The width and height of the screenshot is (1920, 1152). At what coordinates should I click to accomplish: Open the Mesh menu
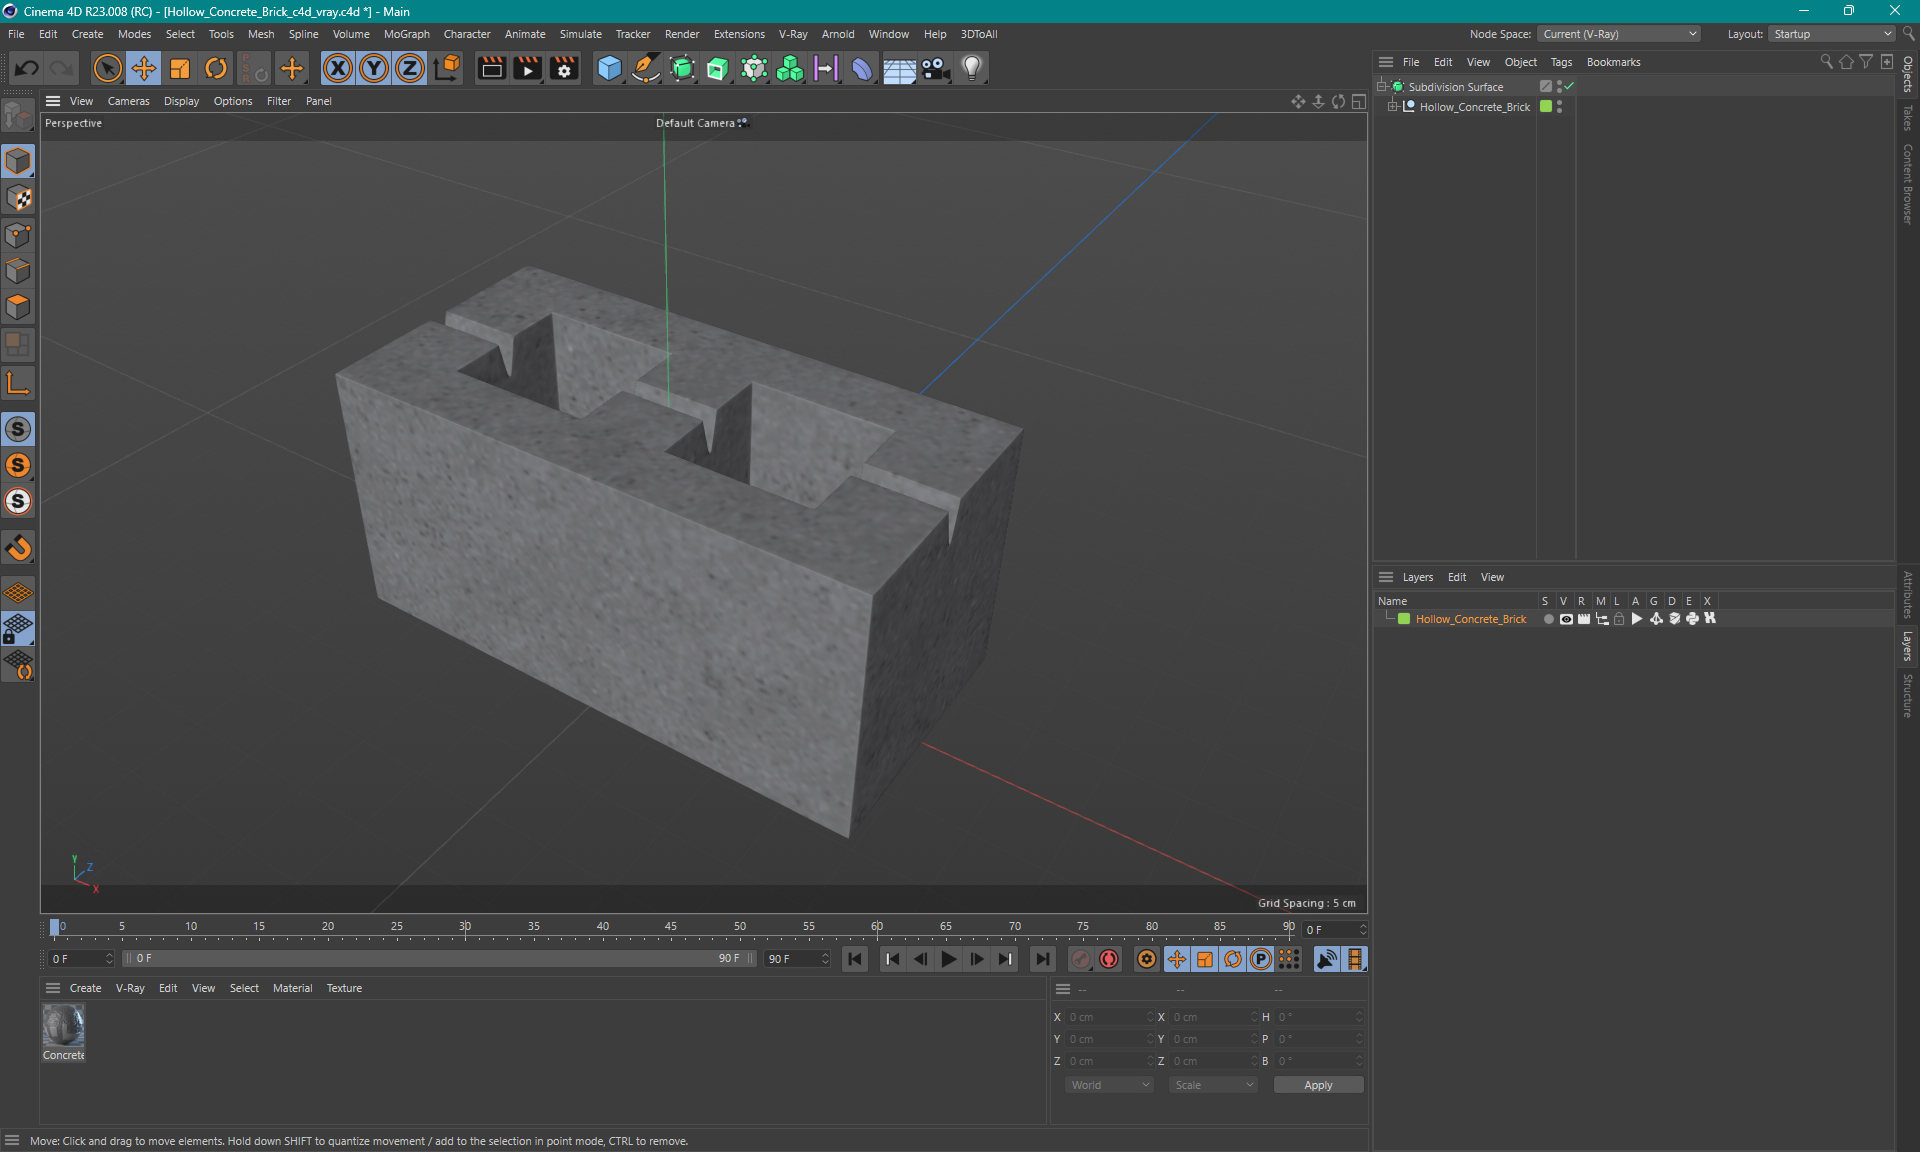[261, 34]
